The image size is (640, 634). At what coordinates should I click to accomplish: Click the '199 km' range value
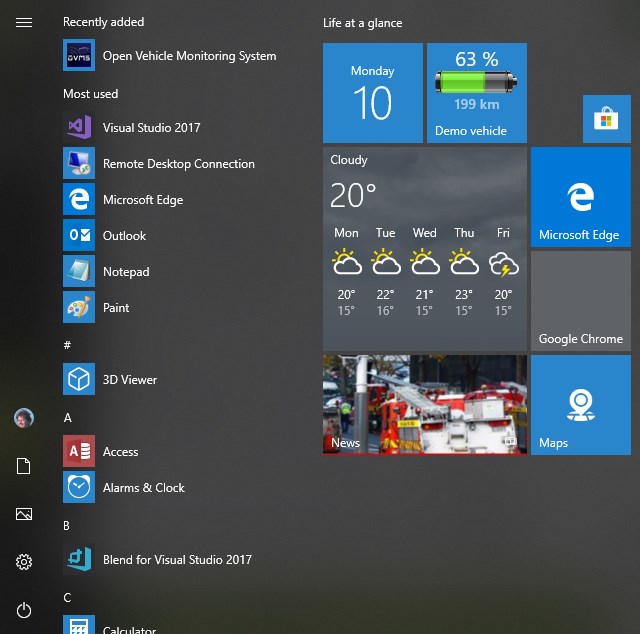pos(477,105)
